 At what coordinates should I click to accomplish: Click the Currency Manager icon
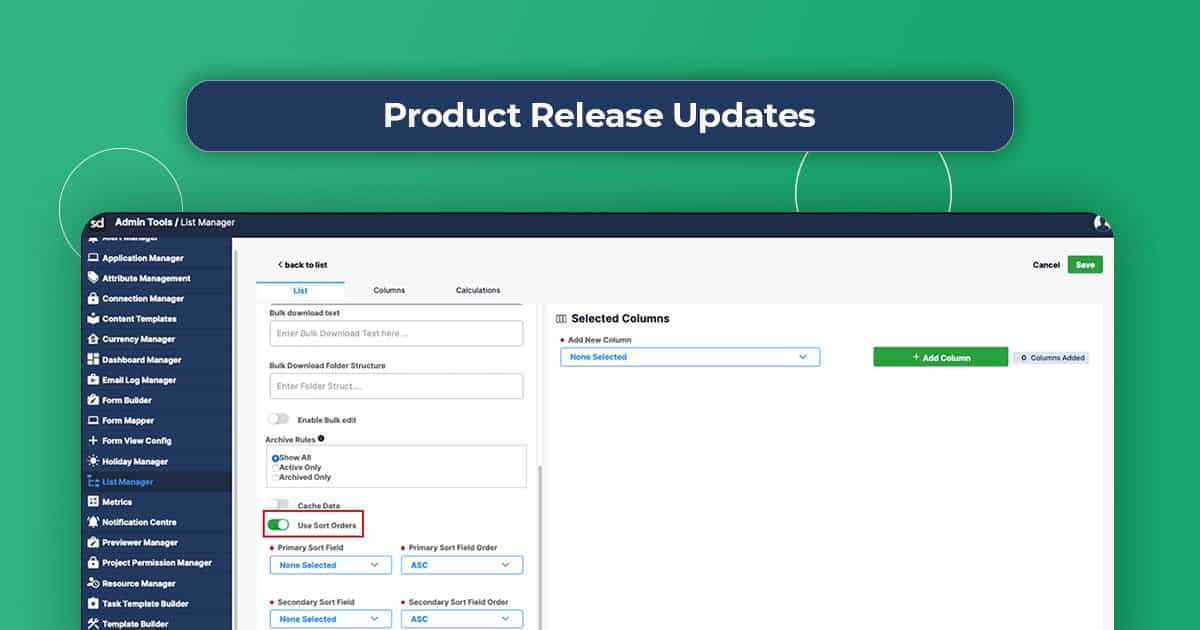(x=93, y=339)
